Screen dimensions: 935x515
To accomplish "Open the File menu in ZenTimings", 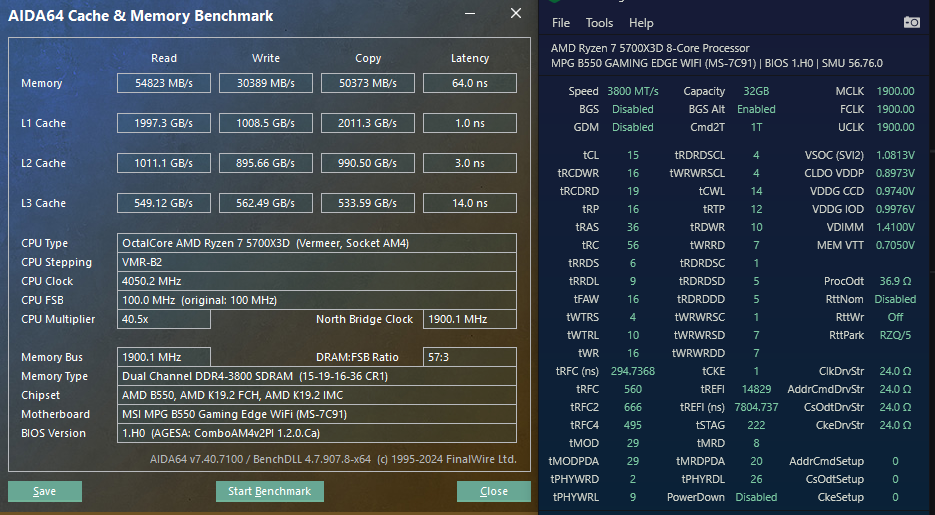I will point(561,23).
